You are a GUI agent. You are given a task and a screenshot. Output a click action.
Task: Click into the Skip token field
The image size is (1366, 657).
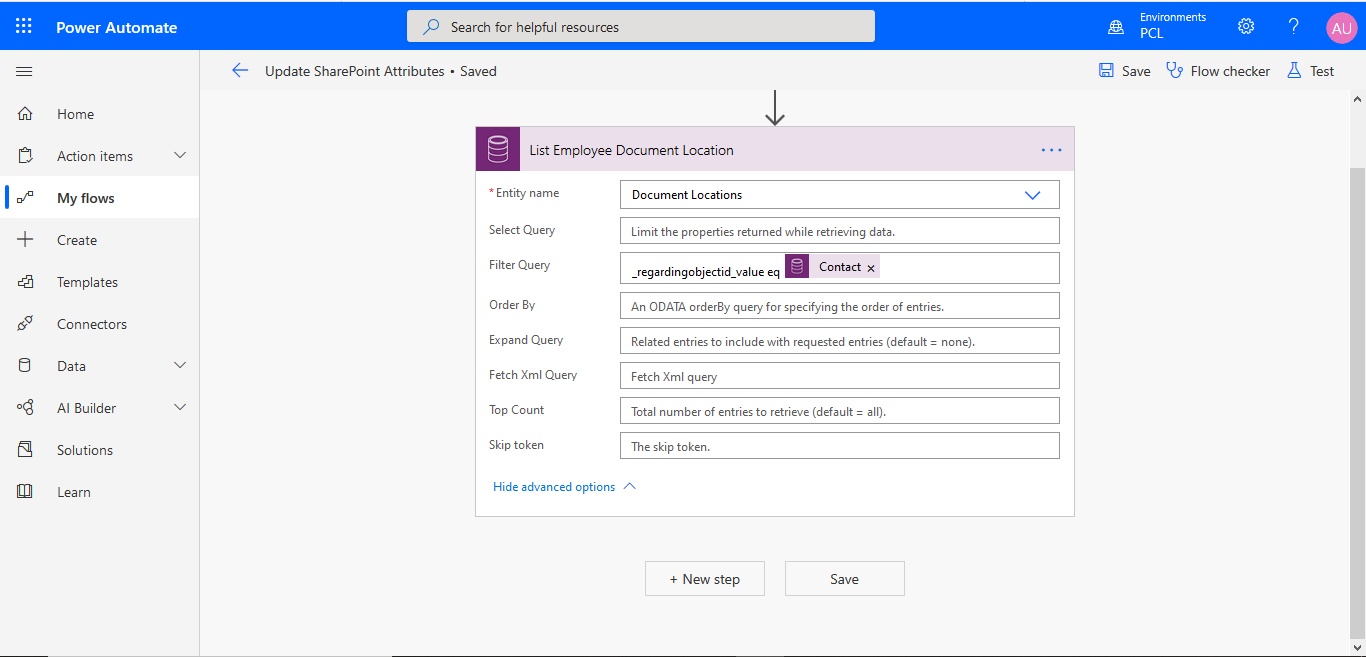pos(839,446)
